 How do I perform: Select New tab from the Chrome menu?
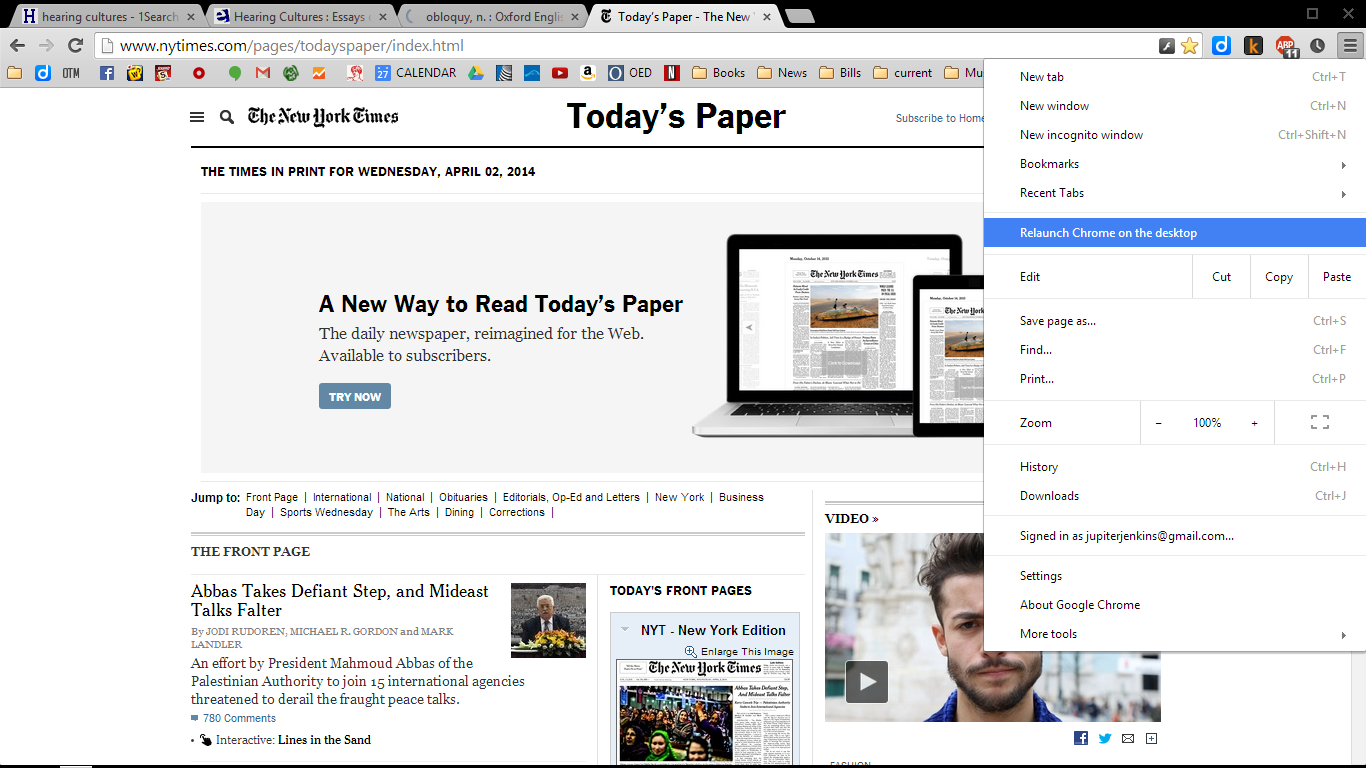[x=1175, y=77]
